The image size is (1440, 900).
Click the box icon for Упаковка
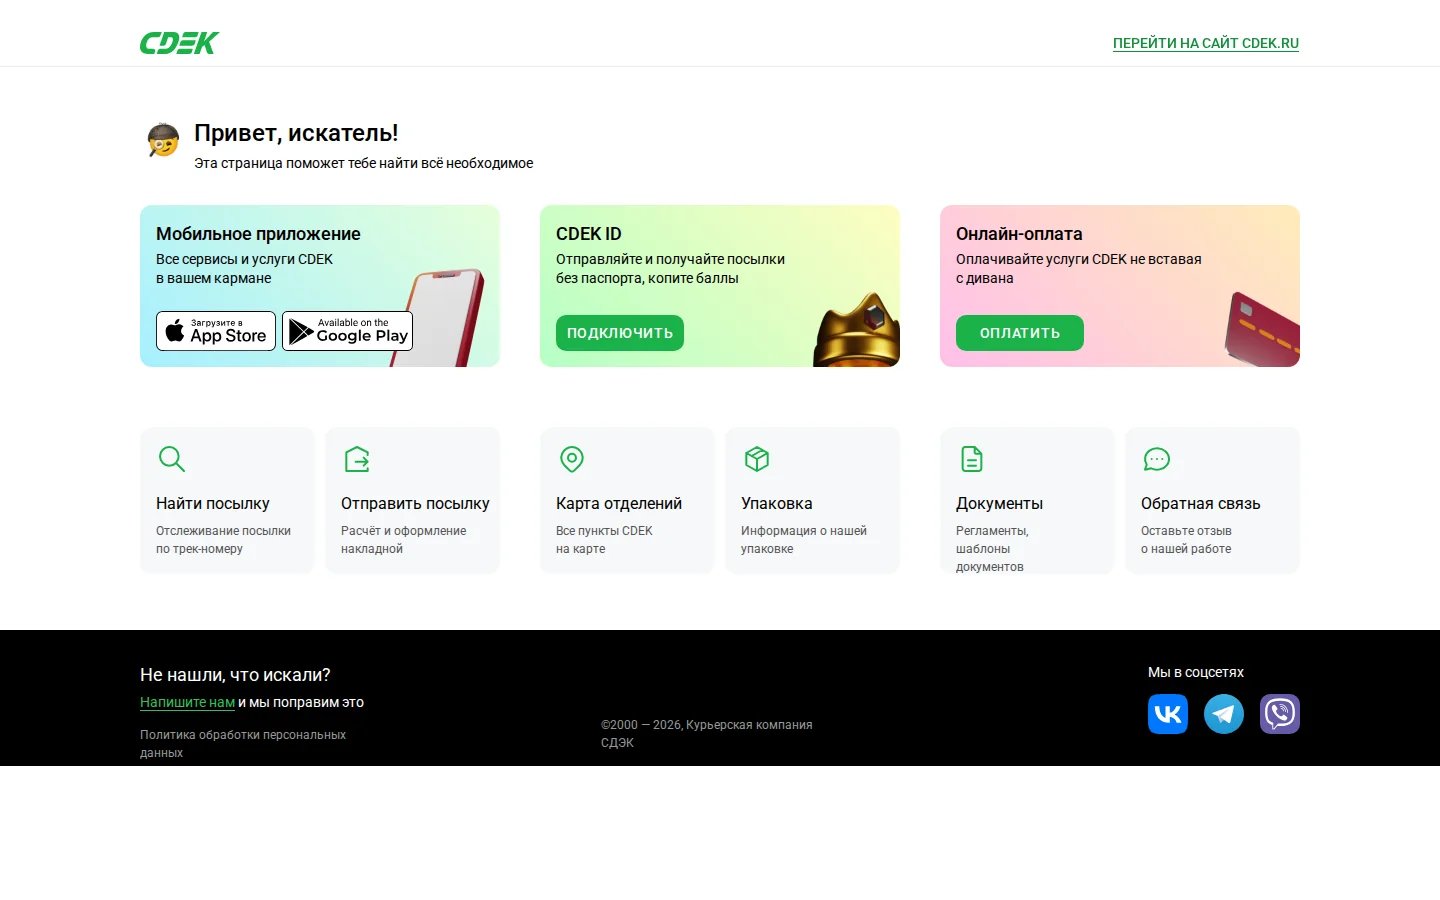click(757, 459)
